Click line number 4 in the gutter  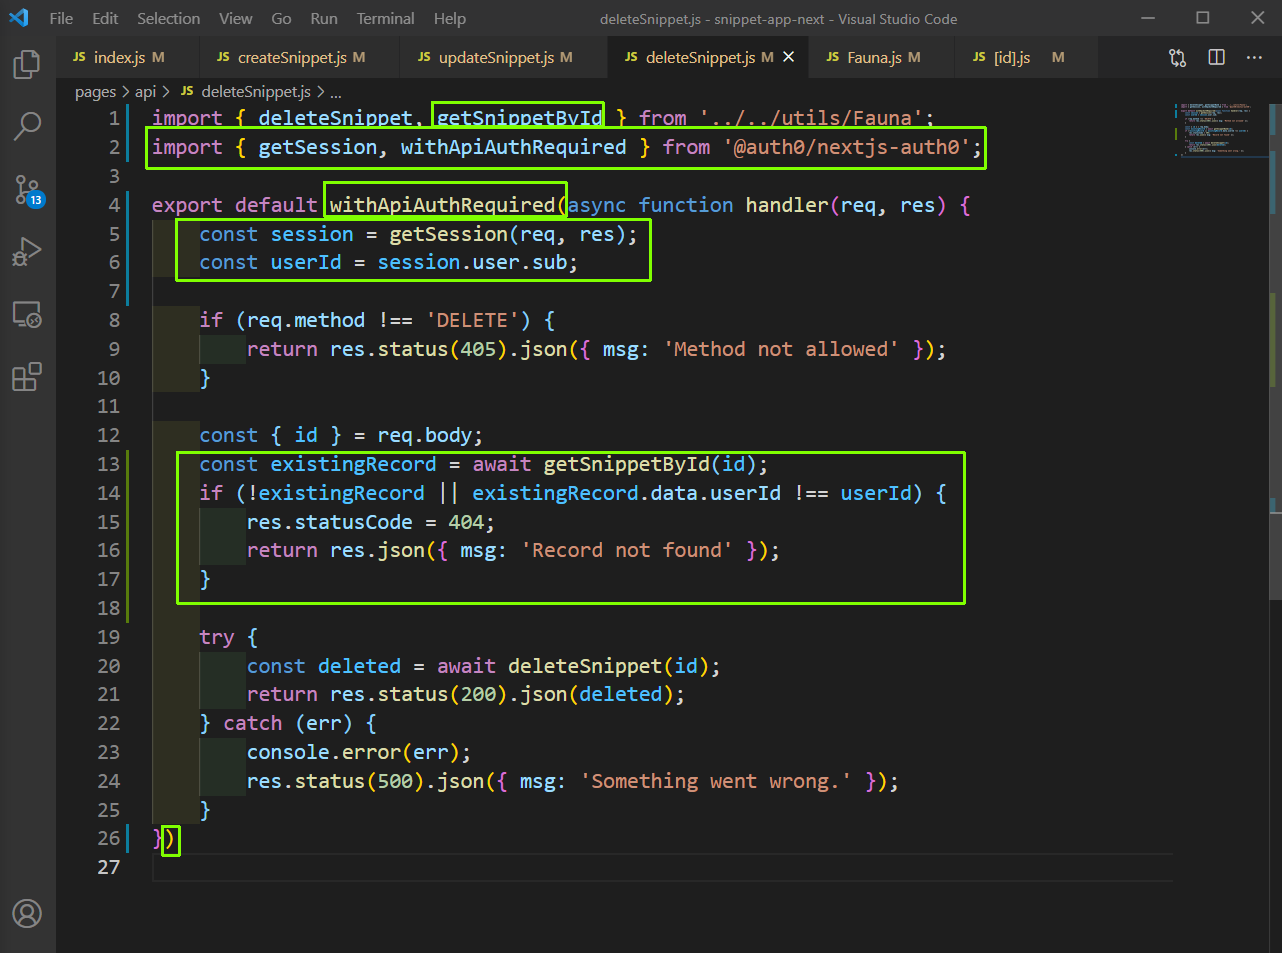[x=114, y=205]
